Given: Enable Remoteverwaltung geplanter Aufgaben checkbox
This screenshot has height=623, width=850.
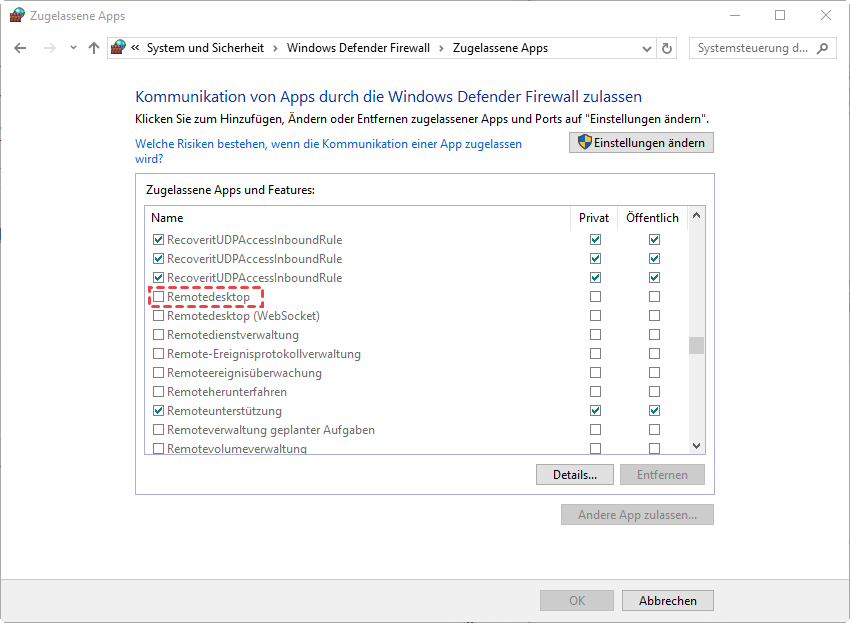Looking at the screenshot, I should click(x=158, y=429).
